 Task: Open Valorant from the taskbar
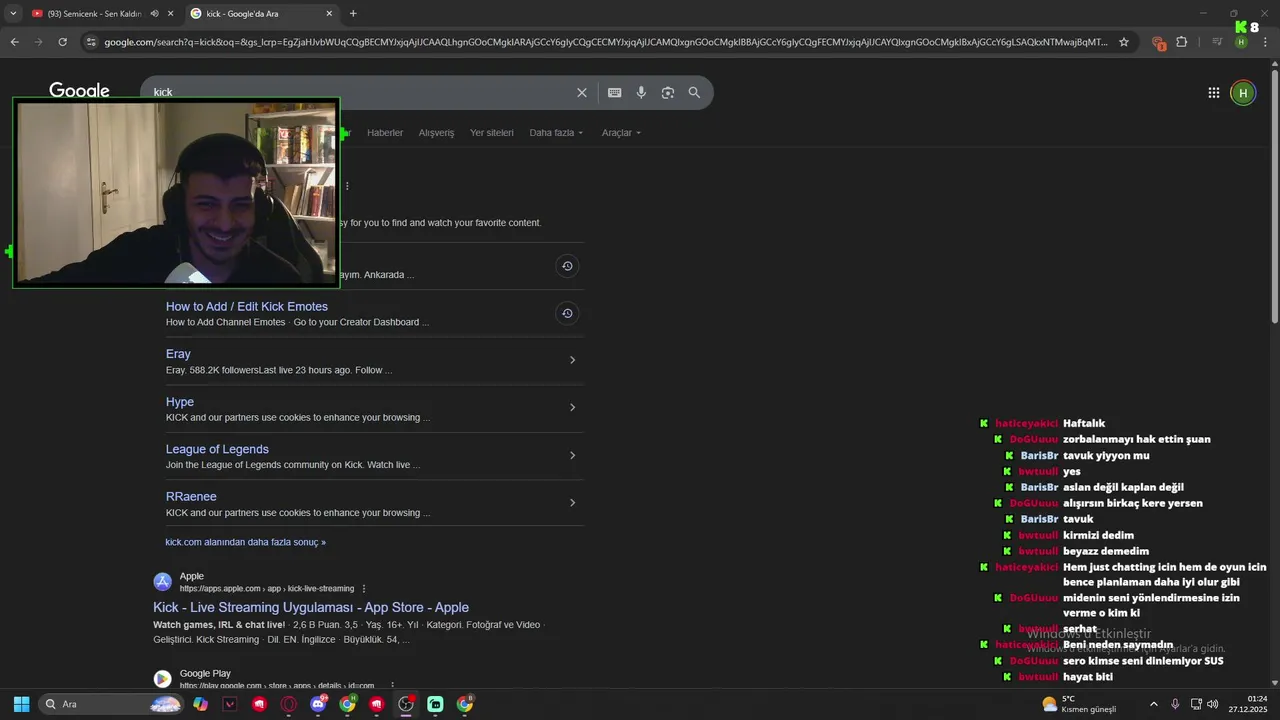click(x=230, y=704)
